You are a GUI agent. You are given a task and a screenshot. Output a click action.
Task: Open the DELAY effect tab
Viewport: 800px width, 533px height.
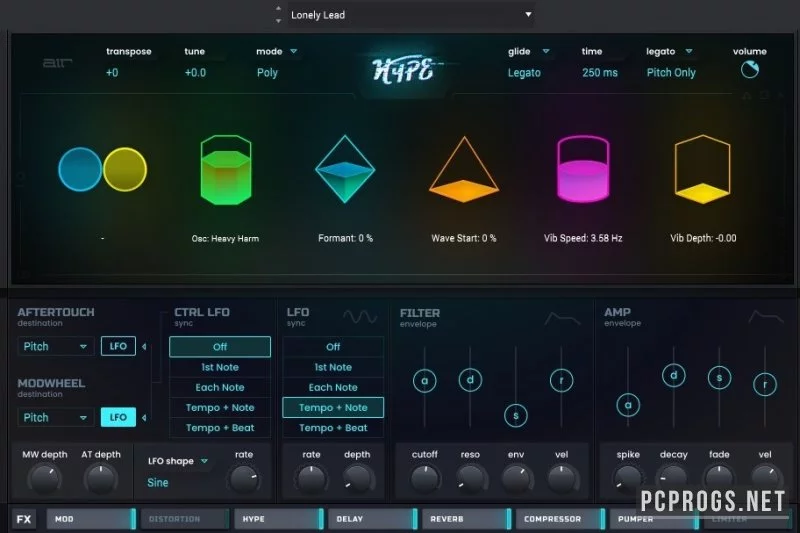coord(373,519)
